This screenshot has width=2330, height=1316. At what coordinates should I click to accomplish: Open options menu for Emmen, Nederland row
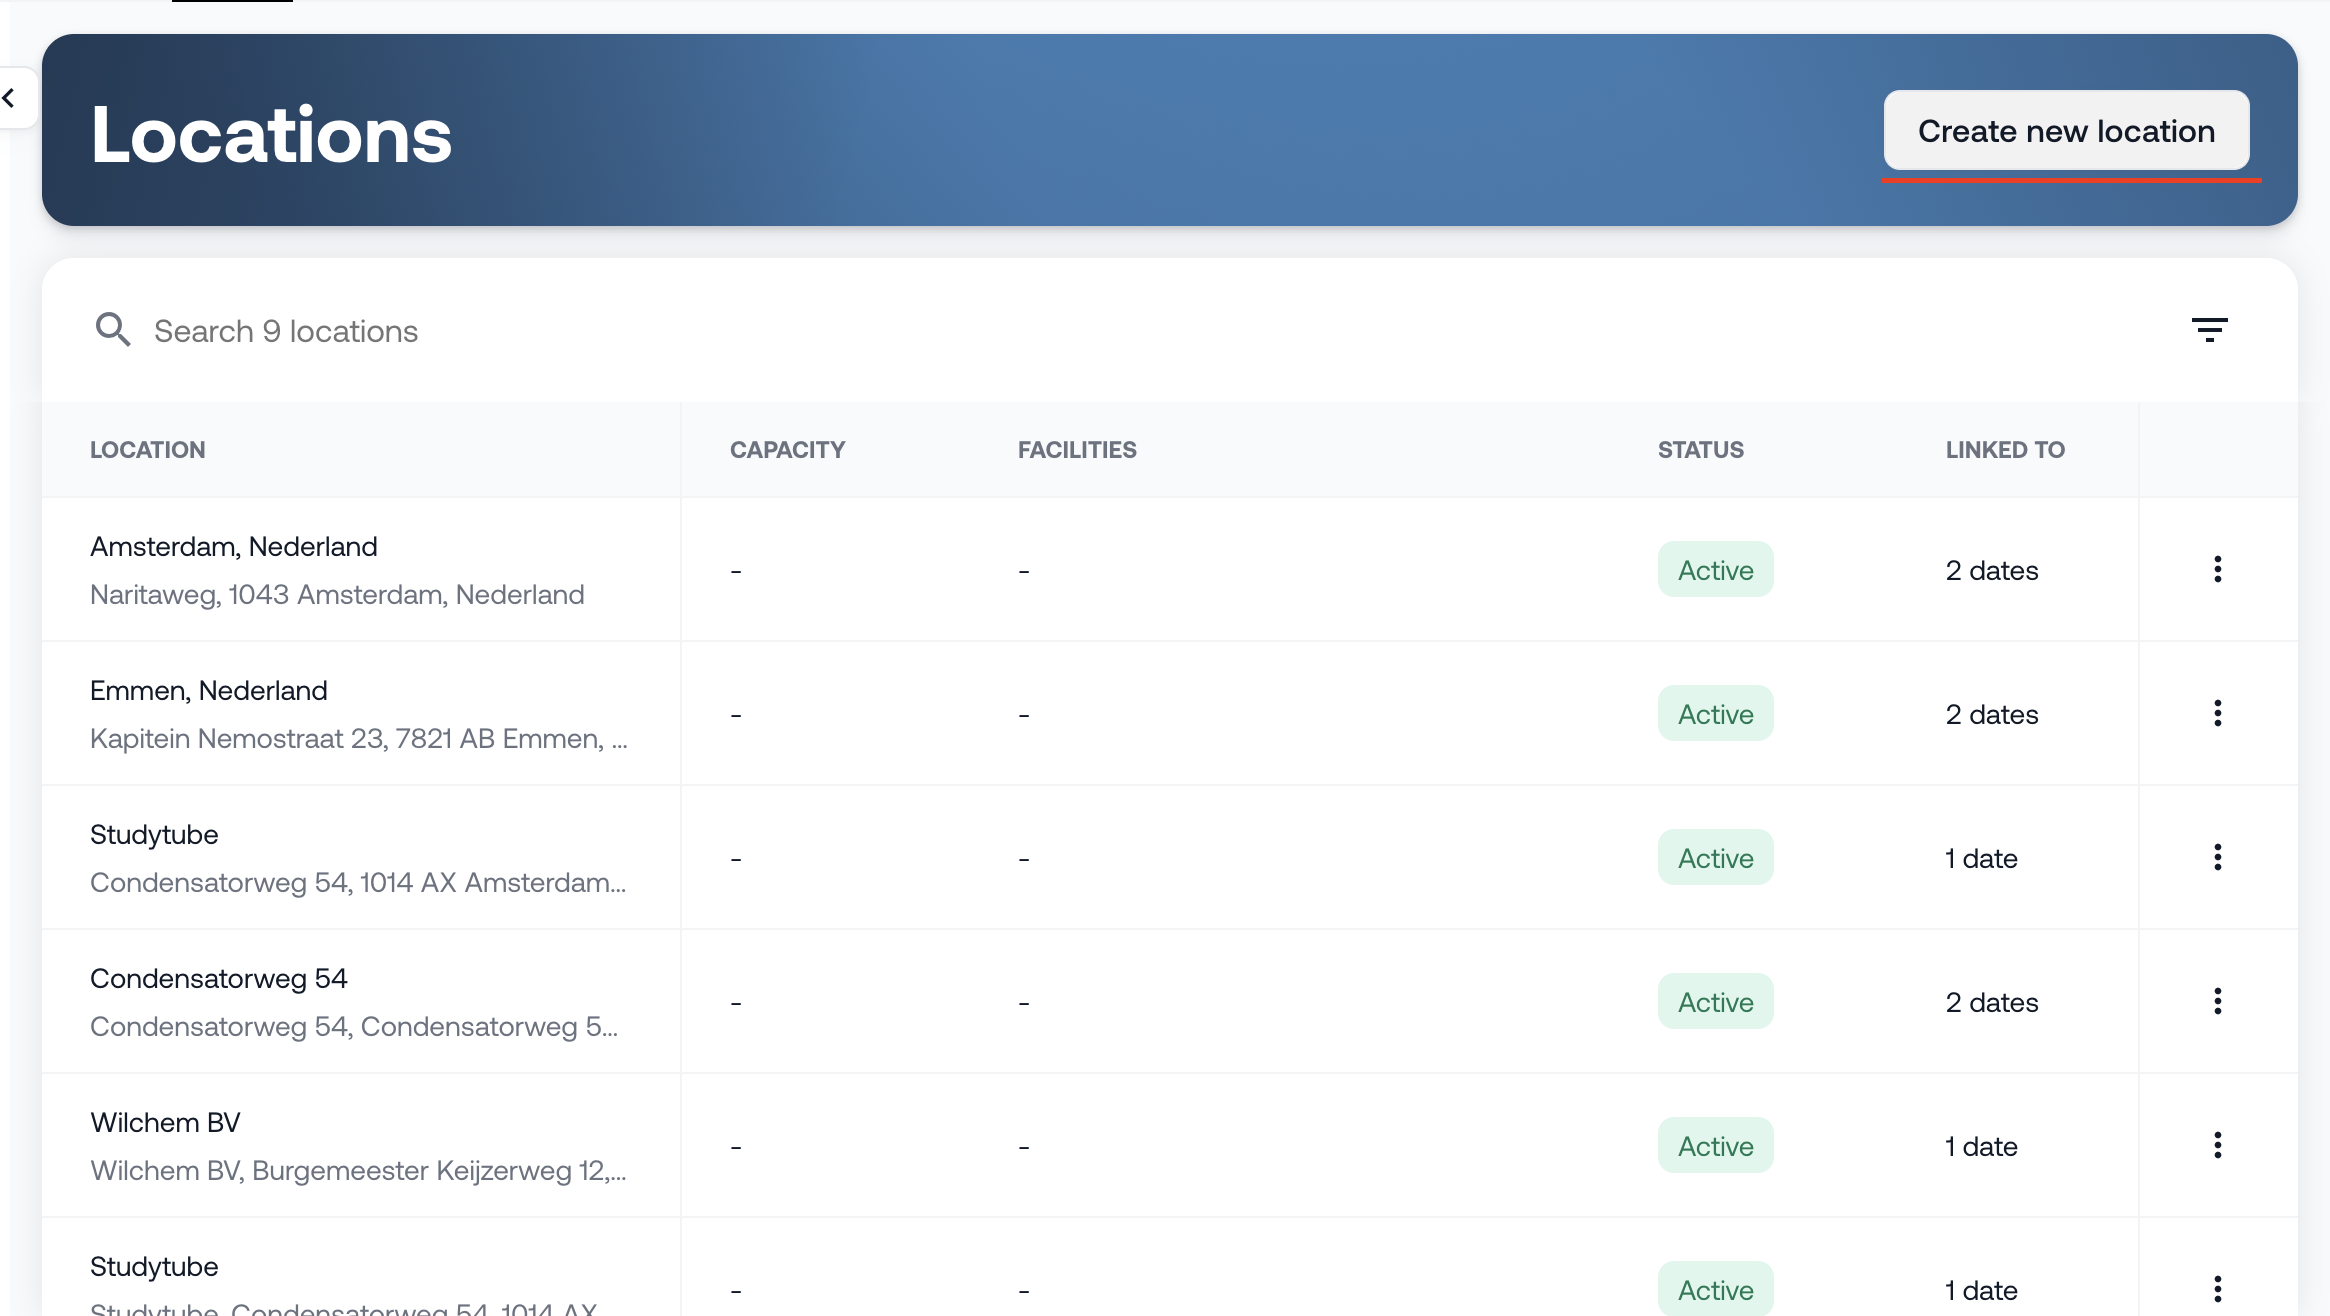[x=2217, y=714]
